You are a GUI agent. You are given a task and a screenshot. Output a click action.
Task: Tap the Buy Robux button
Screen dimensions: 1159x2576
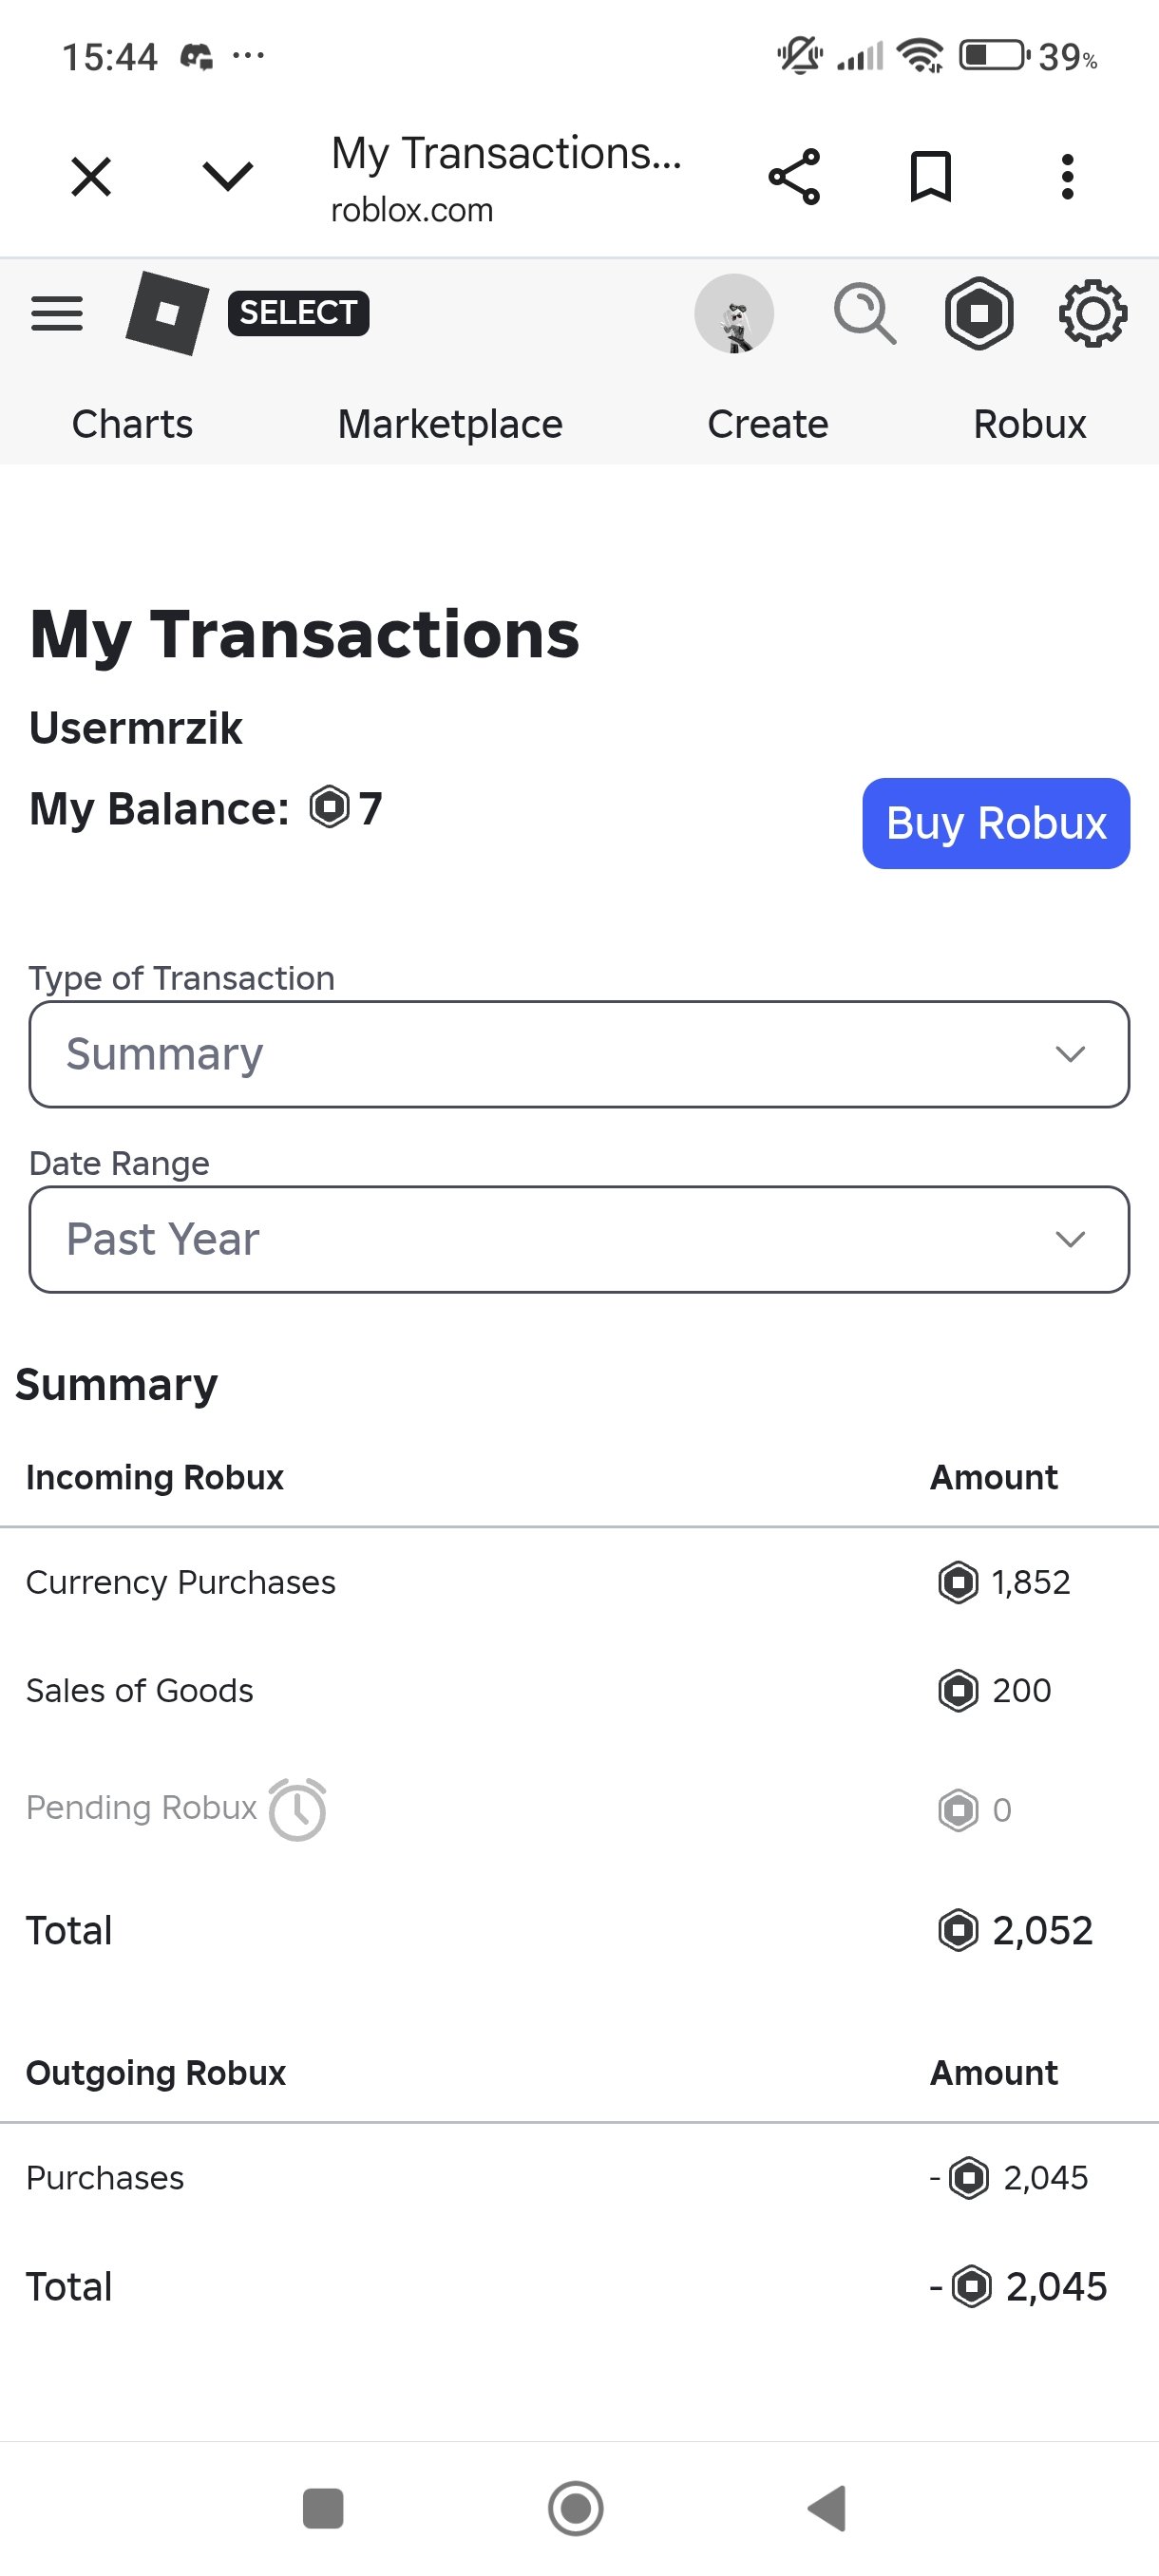996,823
